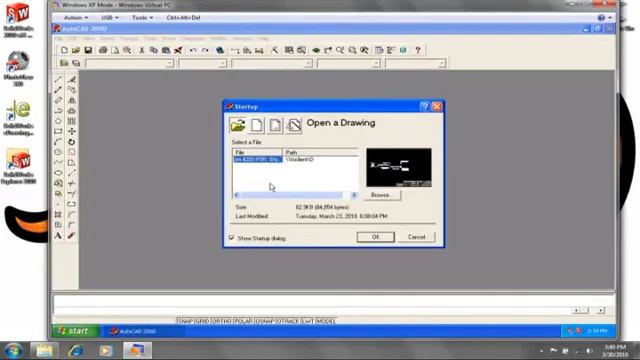Select the Array modify tool
Image resolution: width=640 pixels, height=360 pixels.
point(71,121)
